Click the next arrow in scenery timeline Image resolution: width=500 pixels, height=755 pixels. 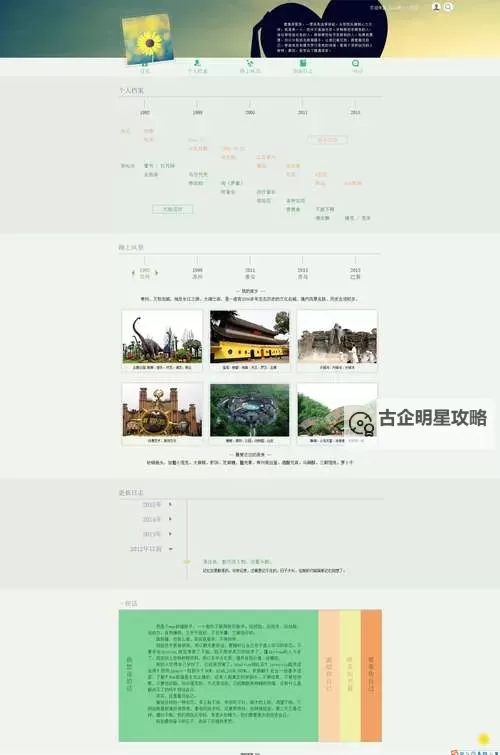(x=157, y=273)
